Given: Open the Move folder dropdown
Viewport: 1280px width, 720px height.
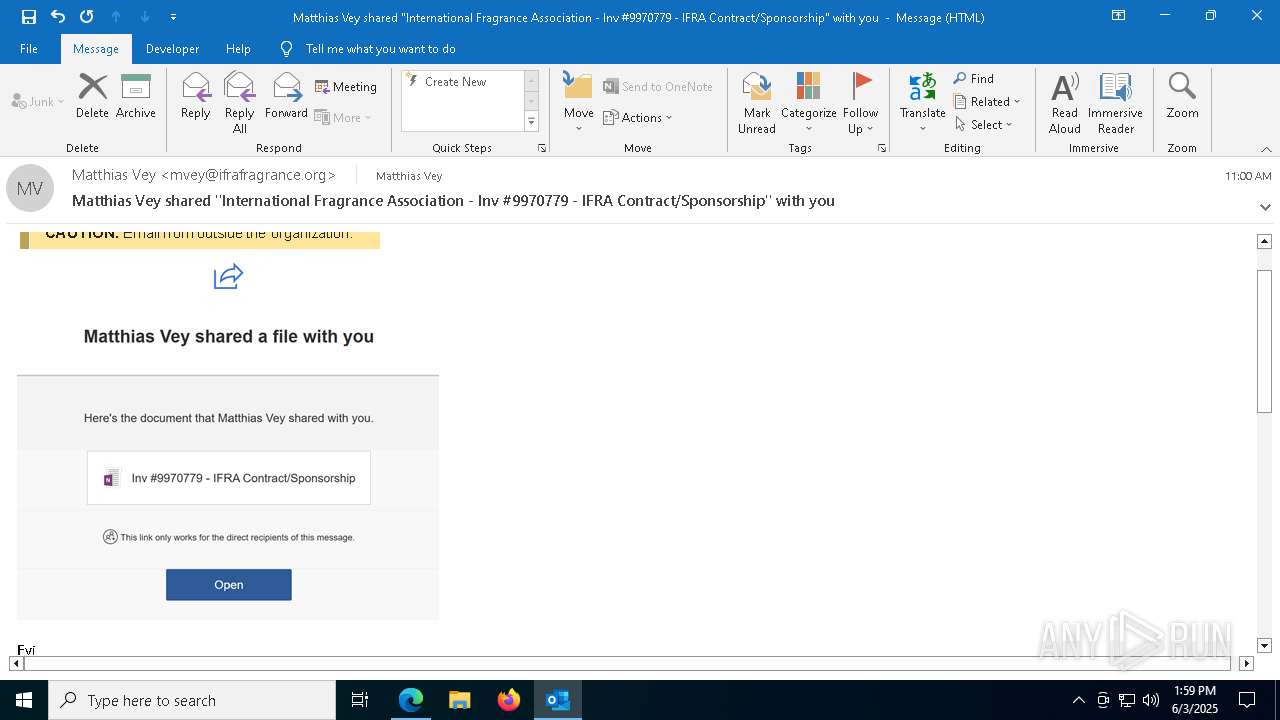Looking at the screenshot, I should [x=578, y=102].
